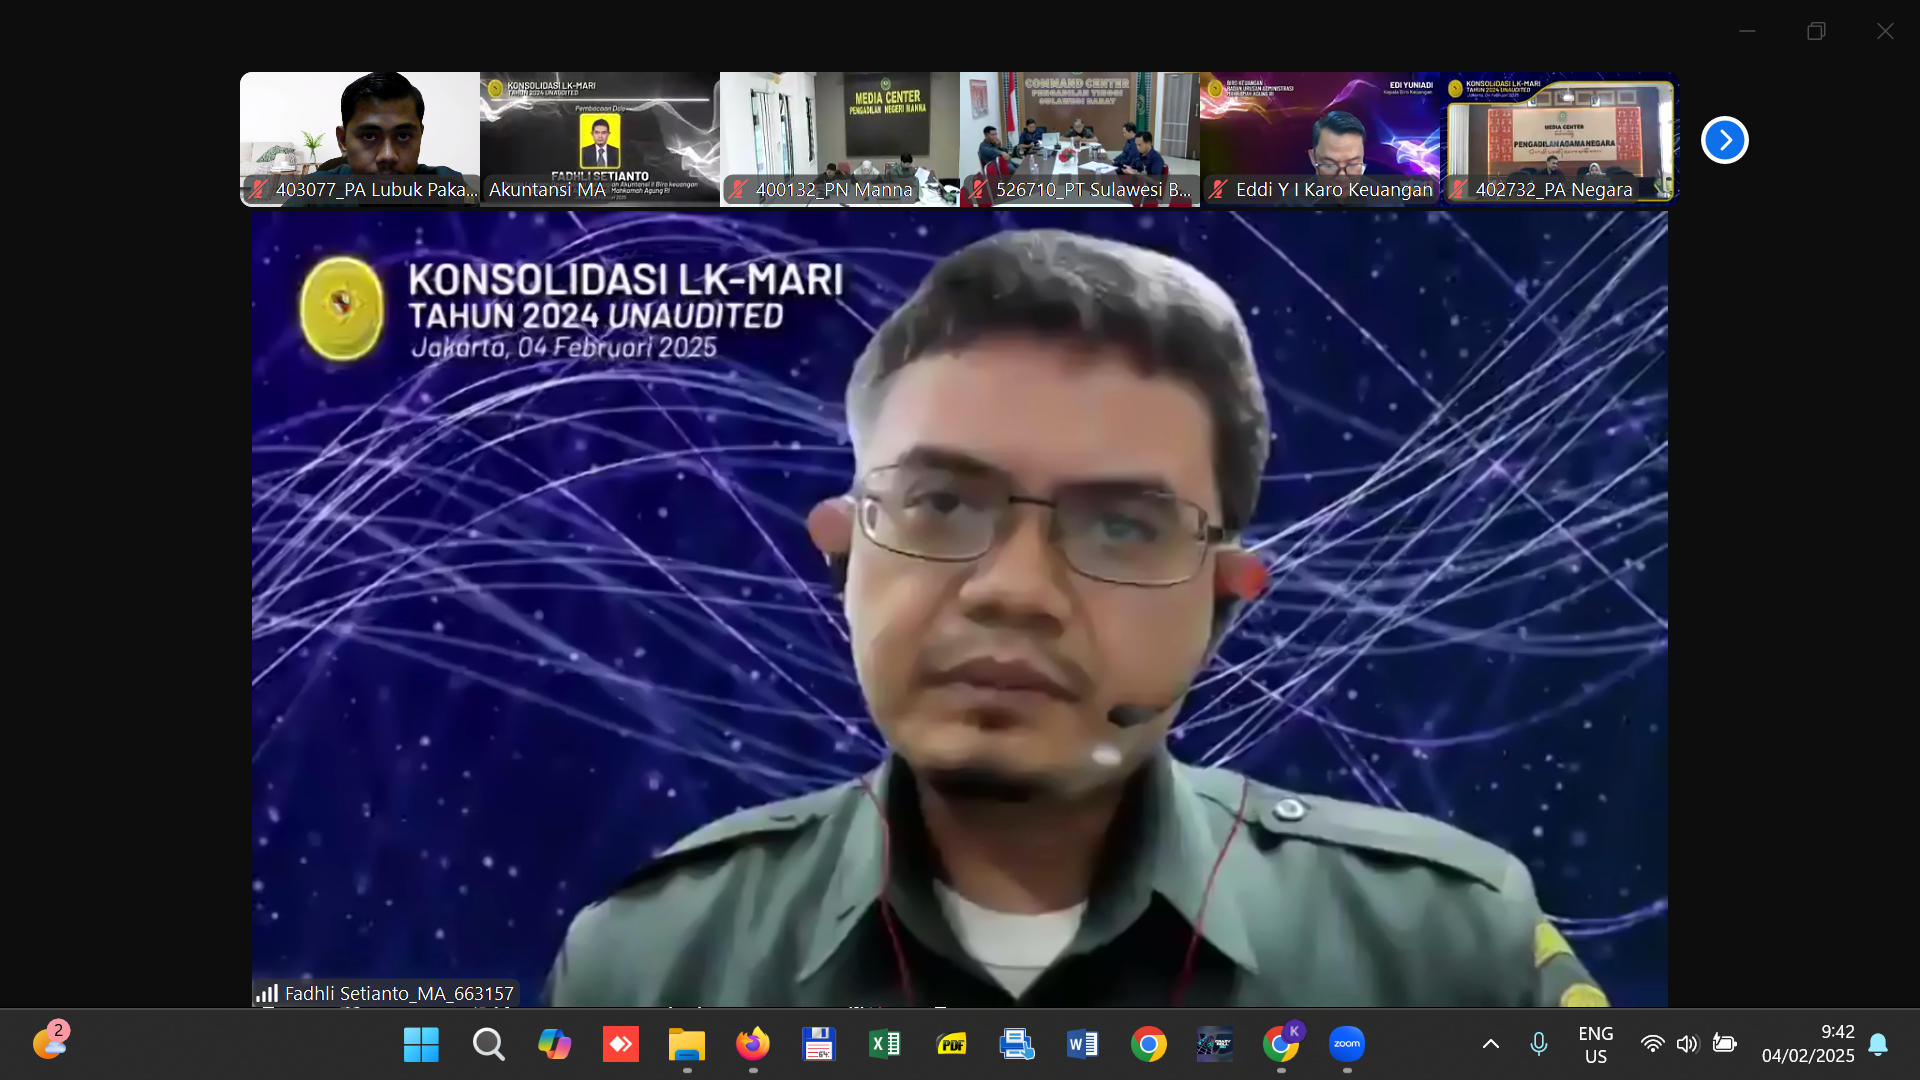Viewport: 1920px width, 1080px height.
Task: Open Microsoft Word from the taskbar
Action: pos(1083,1044)
